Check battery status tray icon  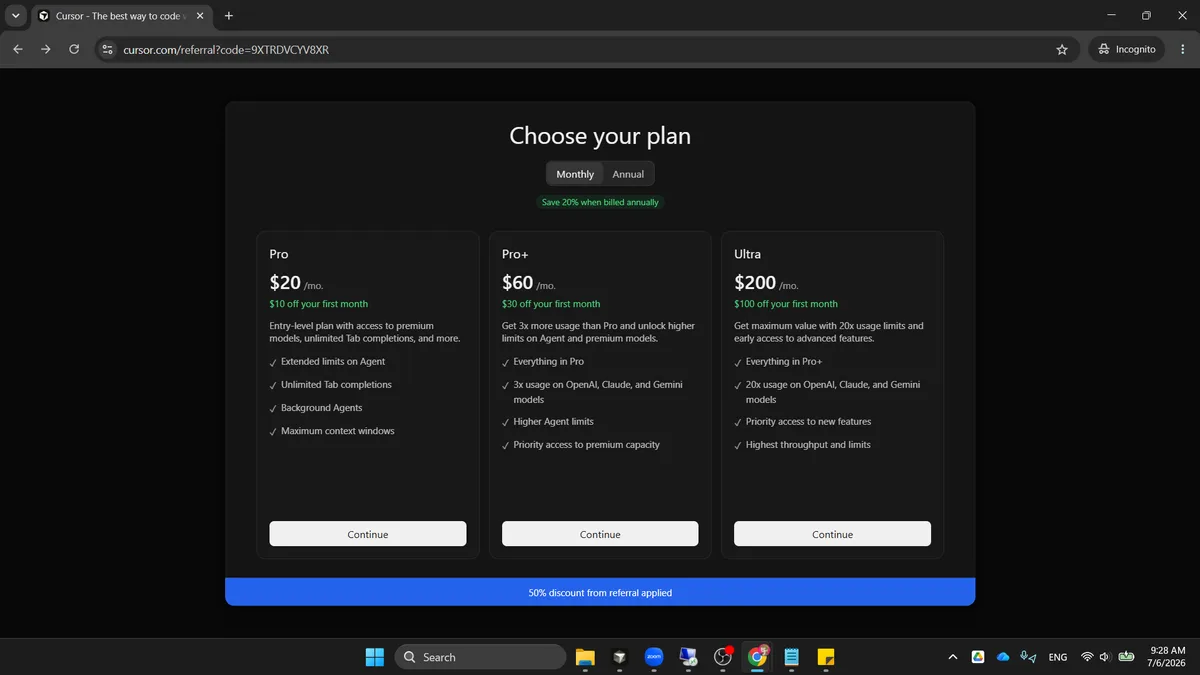pos(1126,657)
